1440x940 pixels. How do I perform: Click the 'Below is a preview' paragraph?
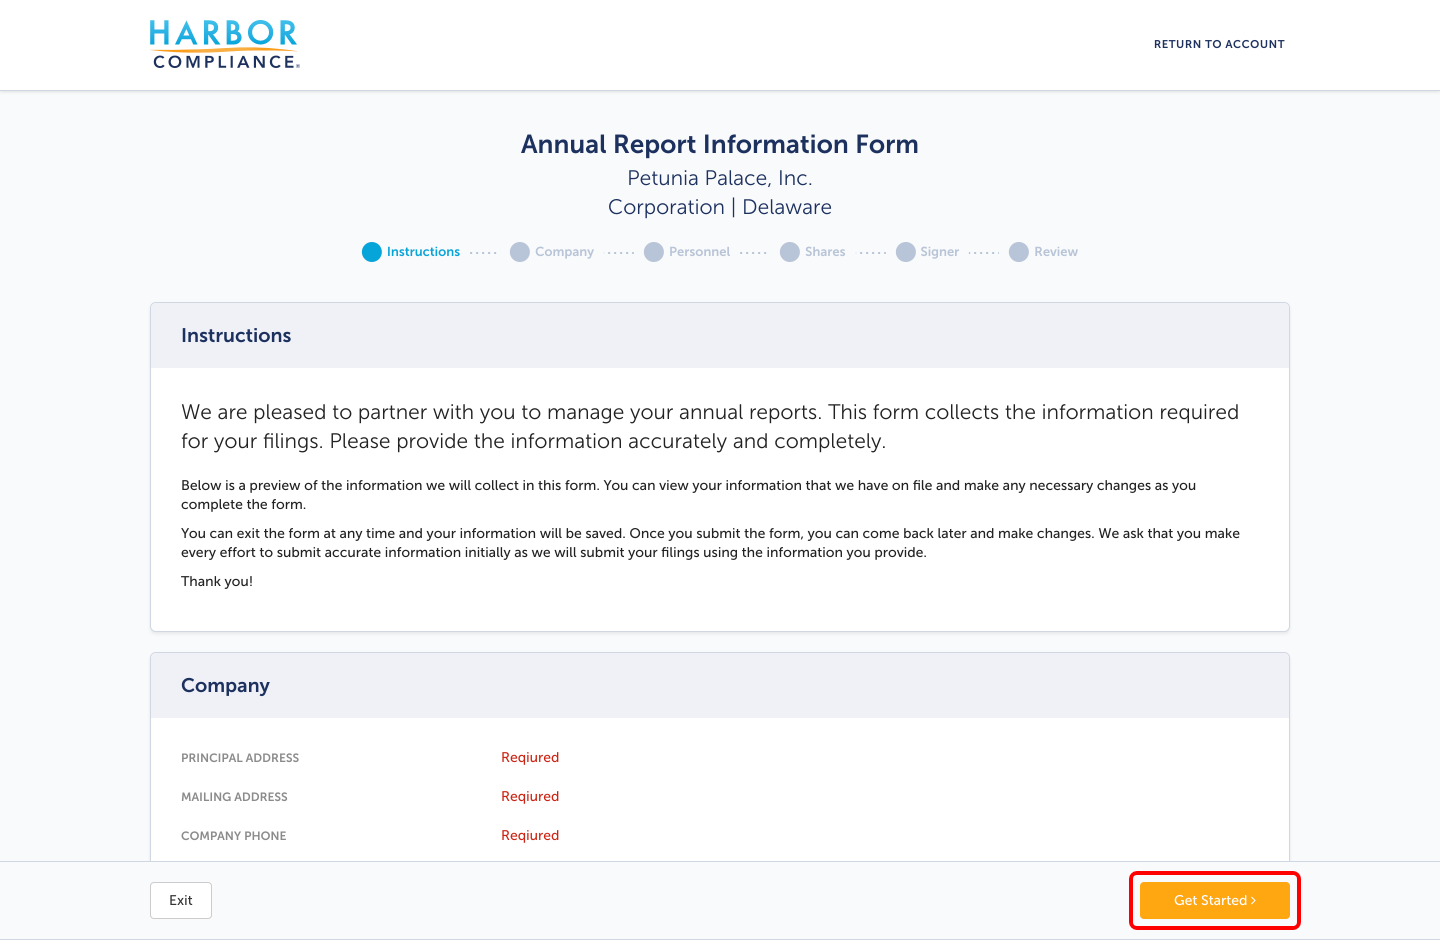tap(688, 495)
